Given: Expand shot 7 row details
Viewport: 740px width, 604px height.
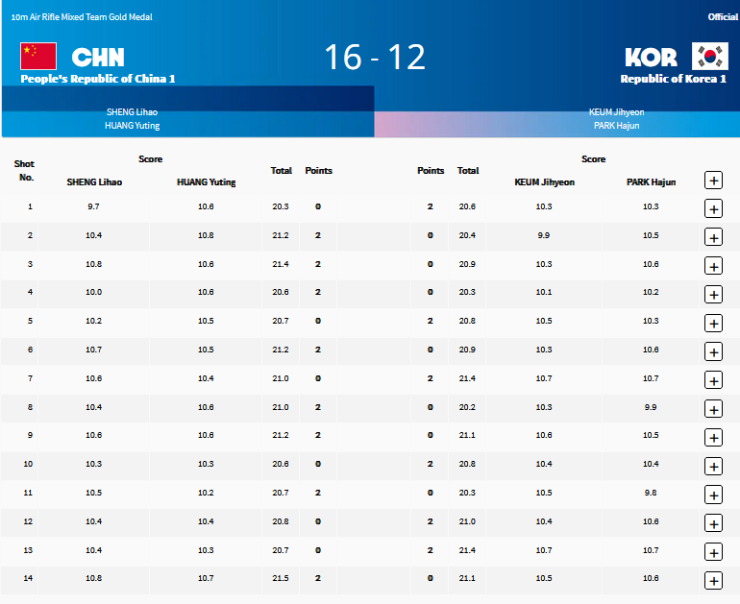Looking at the screenshot, I should (x=713, y=380).
